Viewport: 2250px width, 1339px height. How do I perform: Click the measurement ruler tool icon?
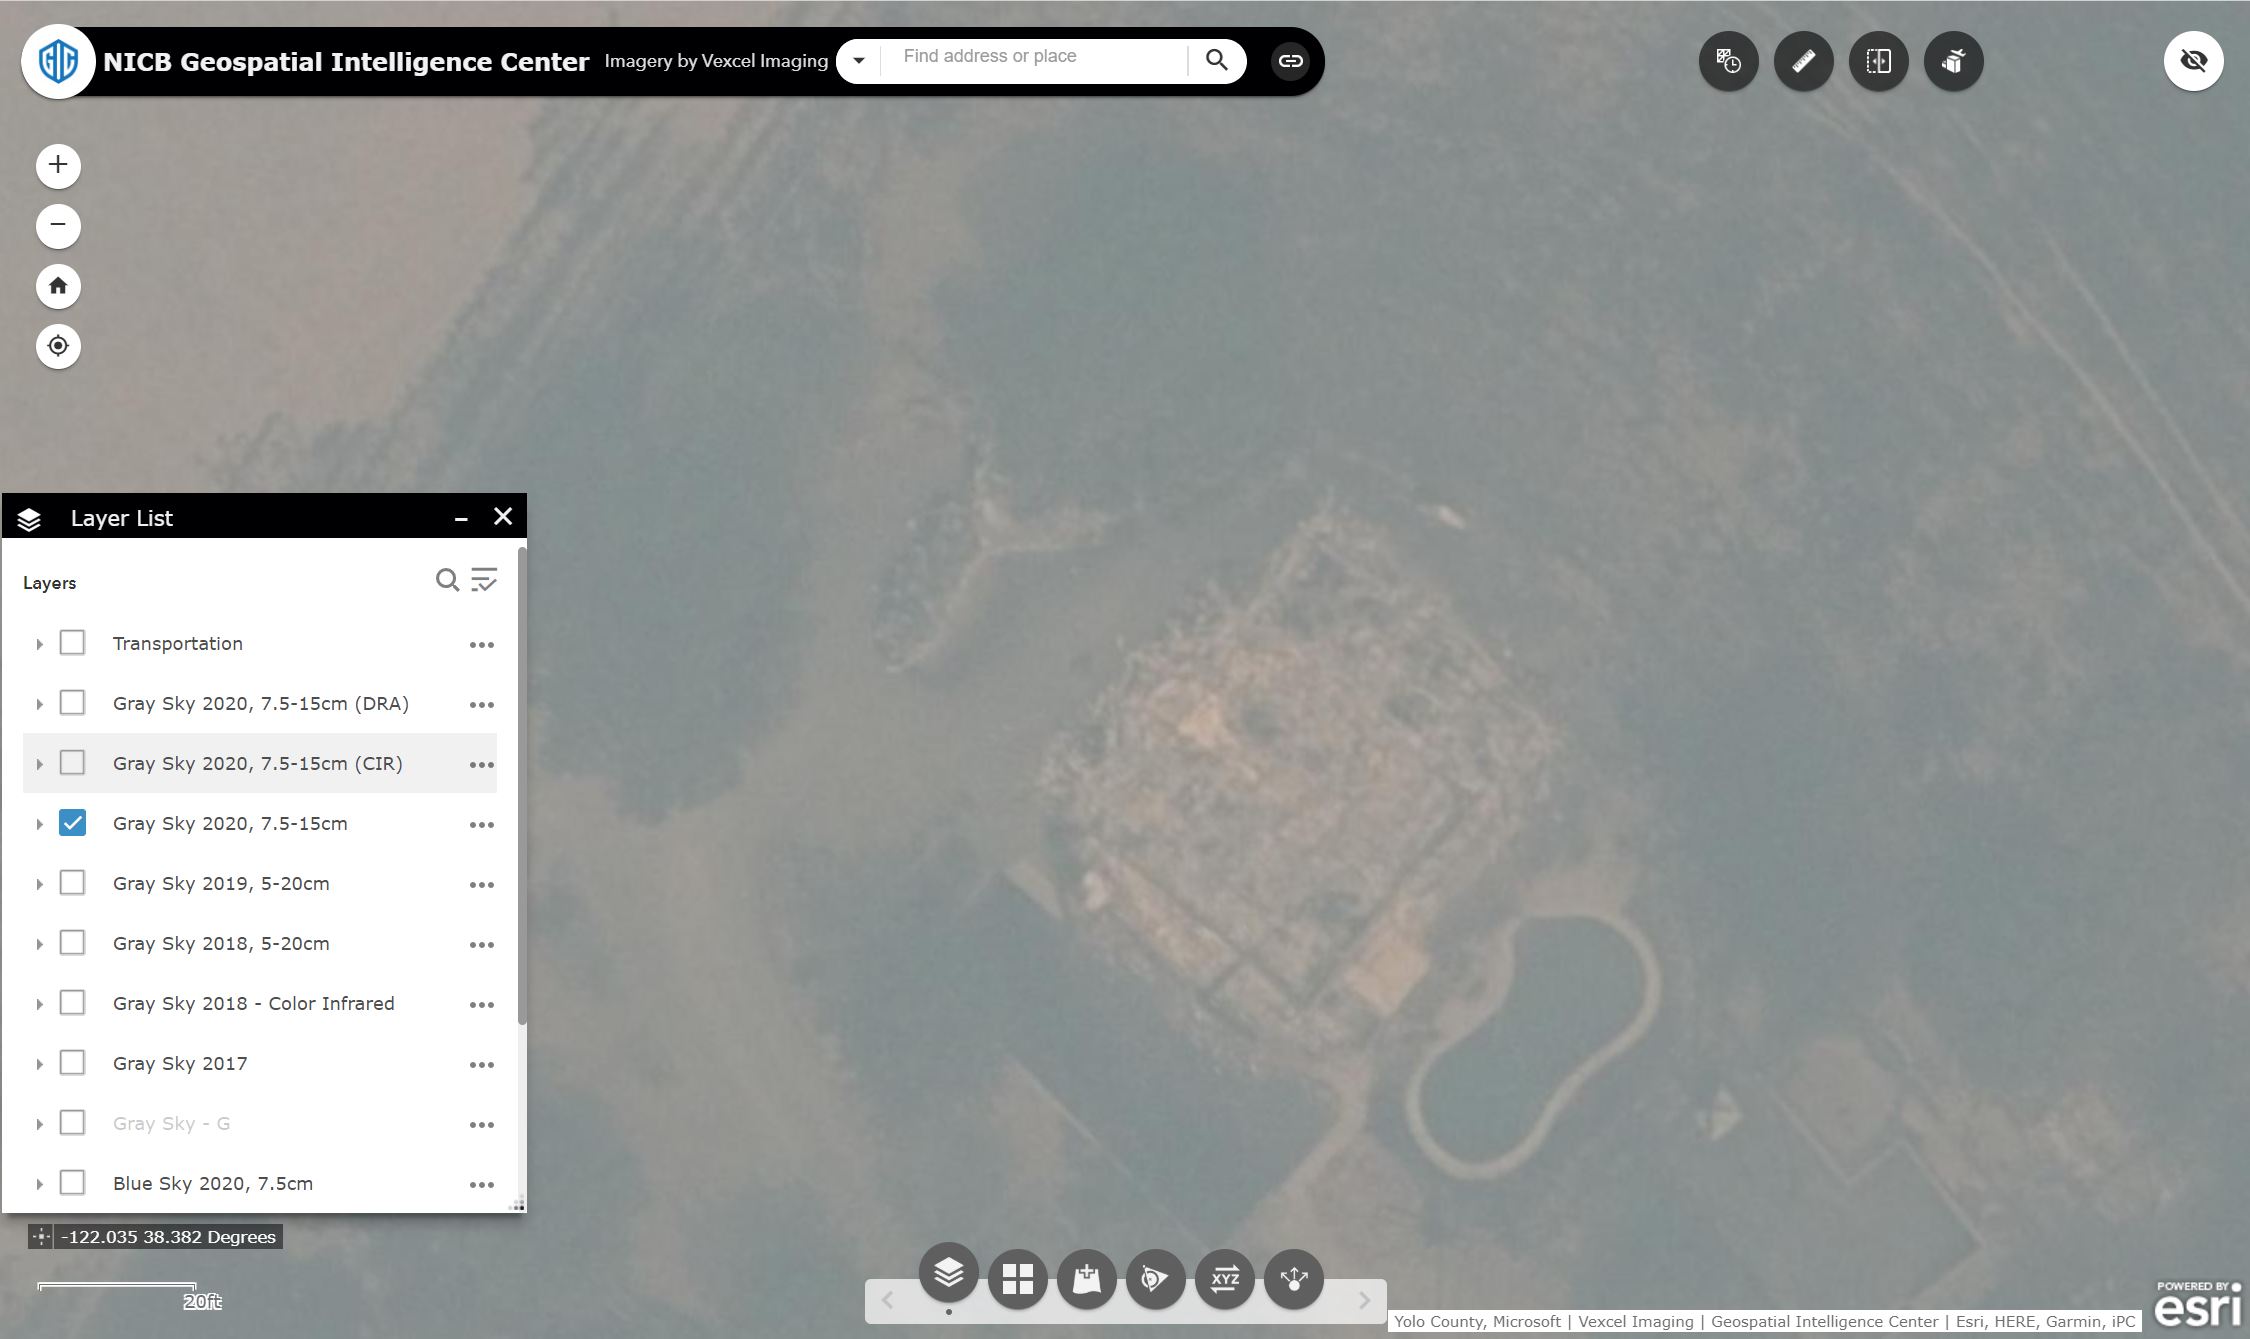[x=1803, y=61]
